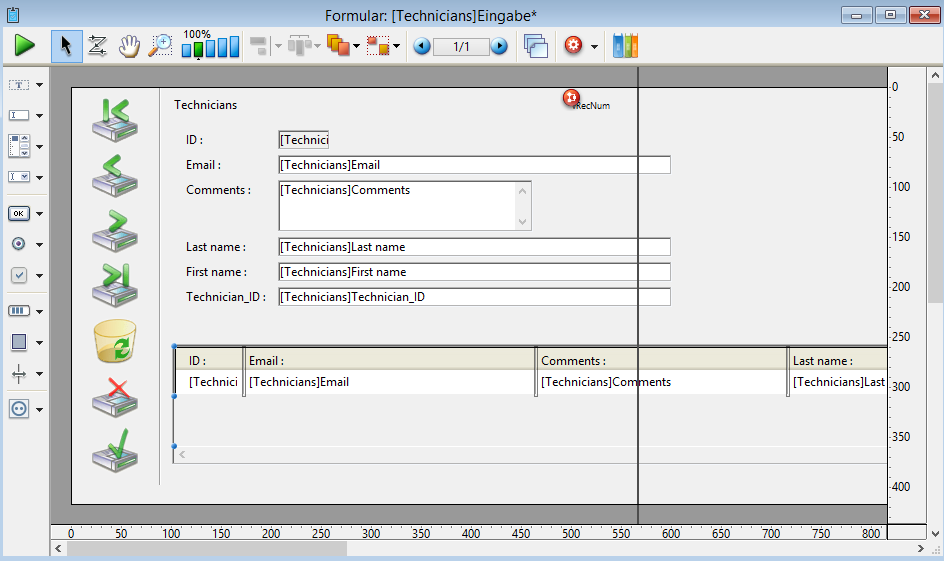
Task: Go to previous form page arrow
Action: click(x=422, y=46)
